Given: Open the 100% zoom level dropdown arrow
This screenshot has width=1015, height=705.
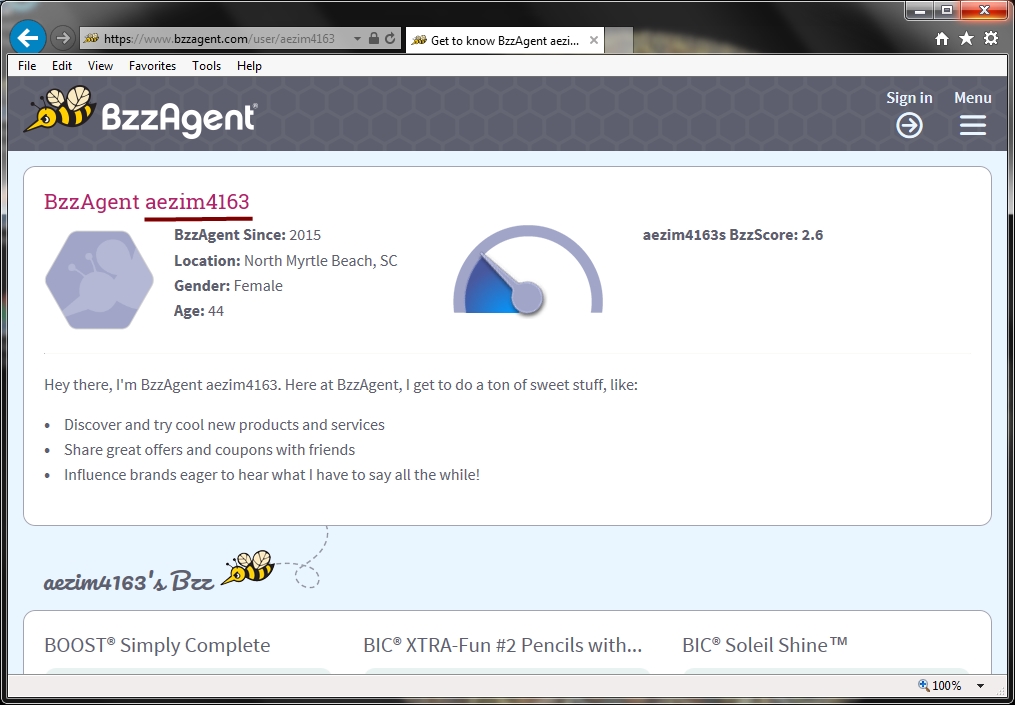Looking at the screenshot, I should 980,686.
